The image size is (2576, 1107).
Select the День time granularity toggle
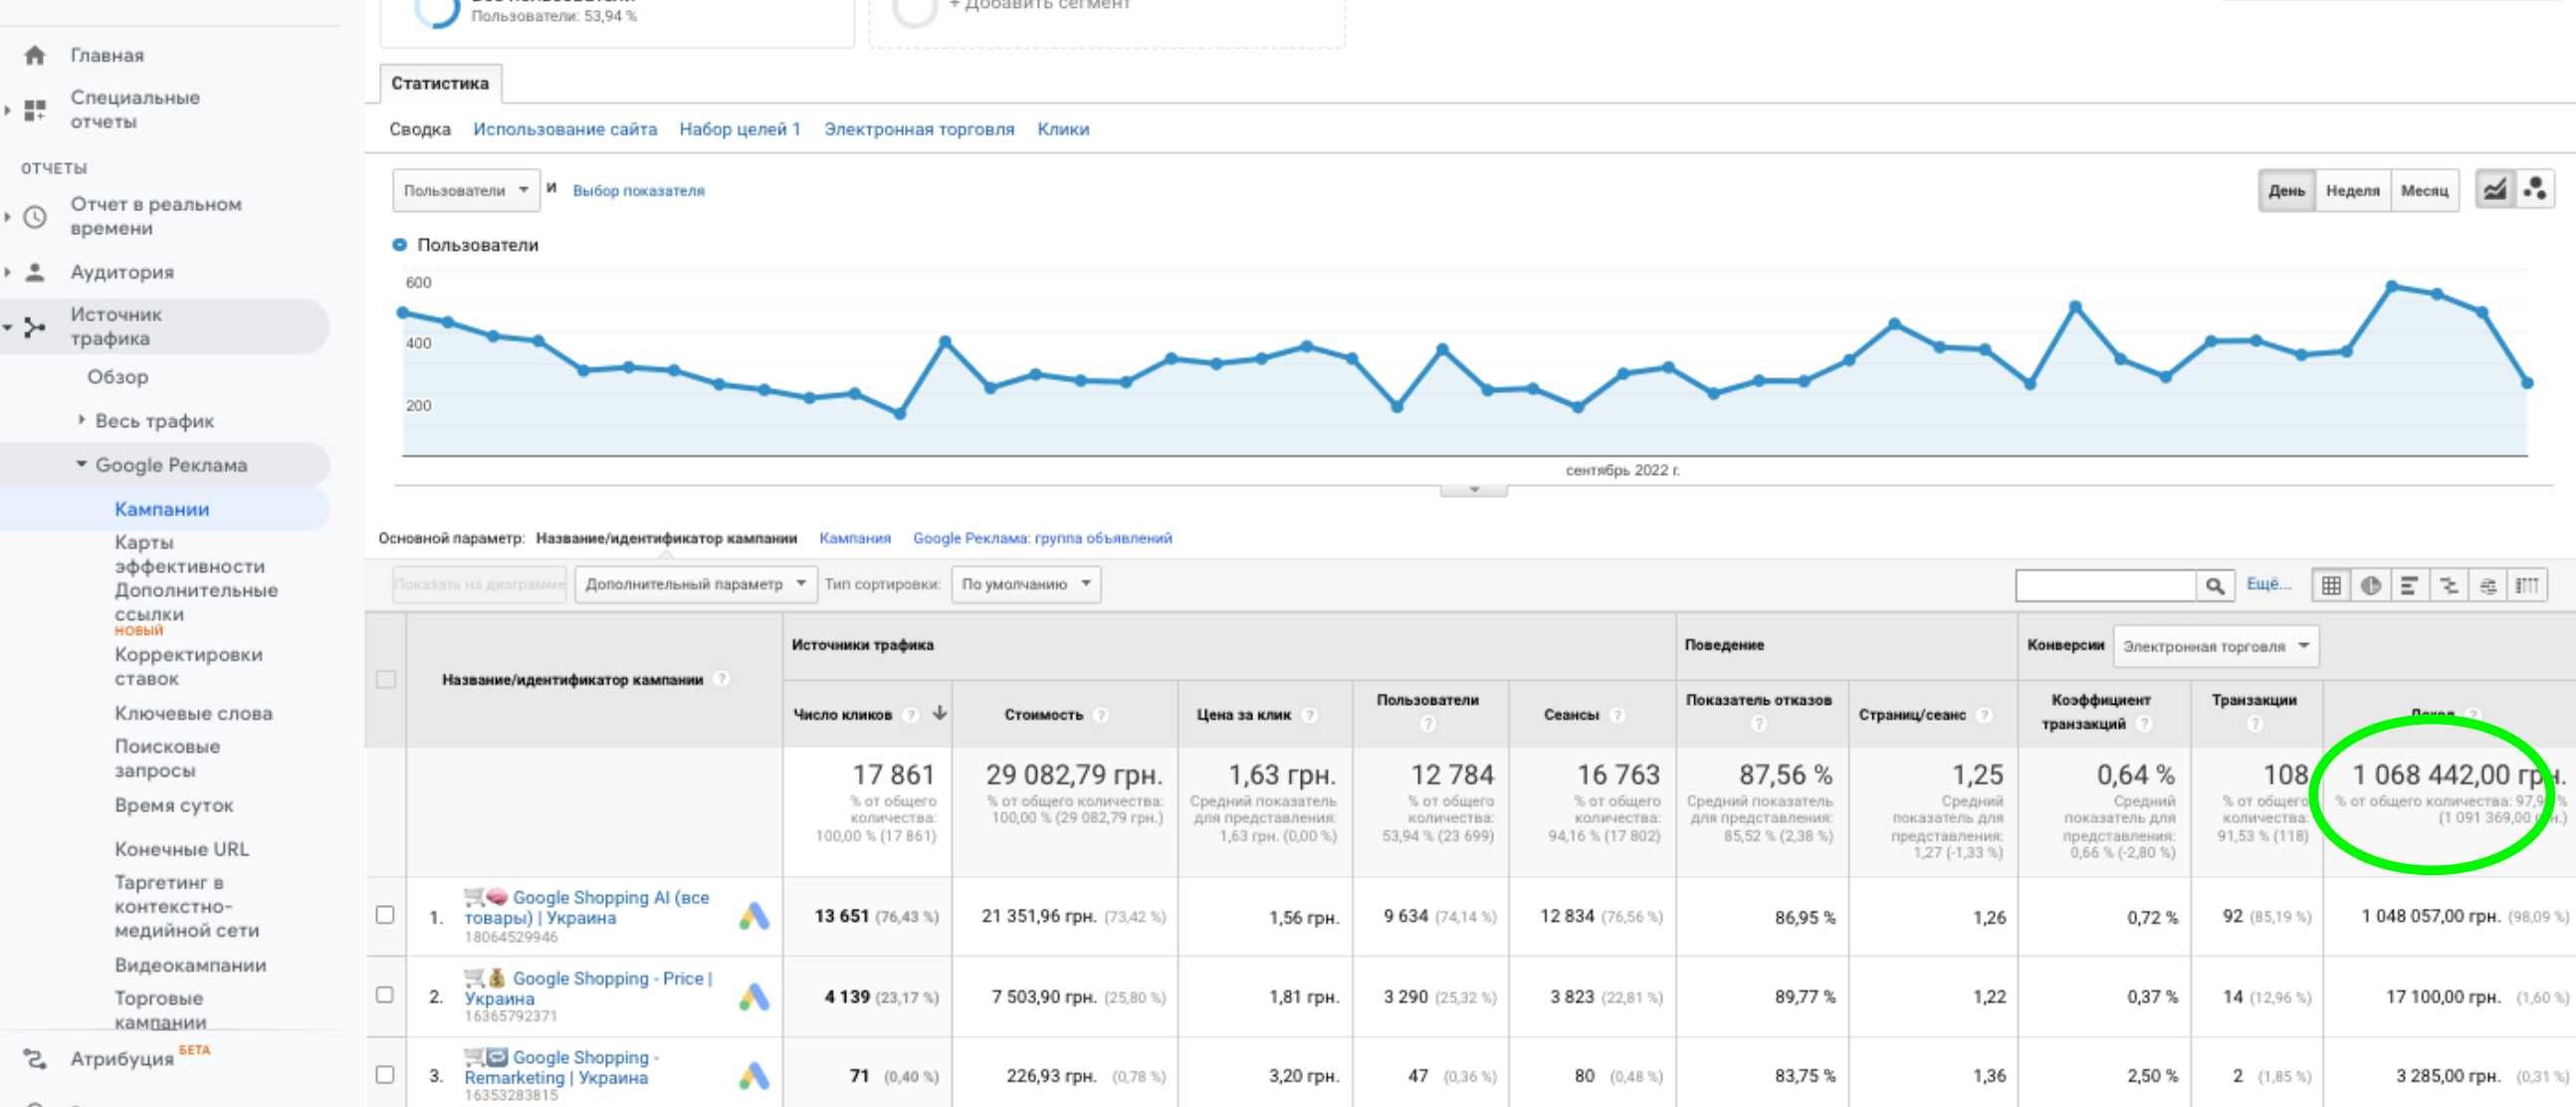[2286, 190]
